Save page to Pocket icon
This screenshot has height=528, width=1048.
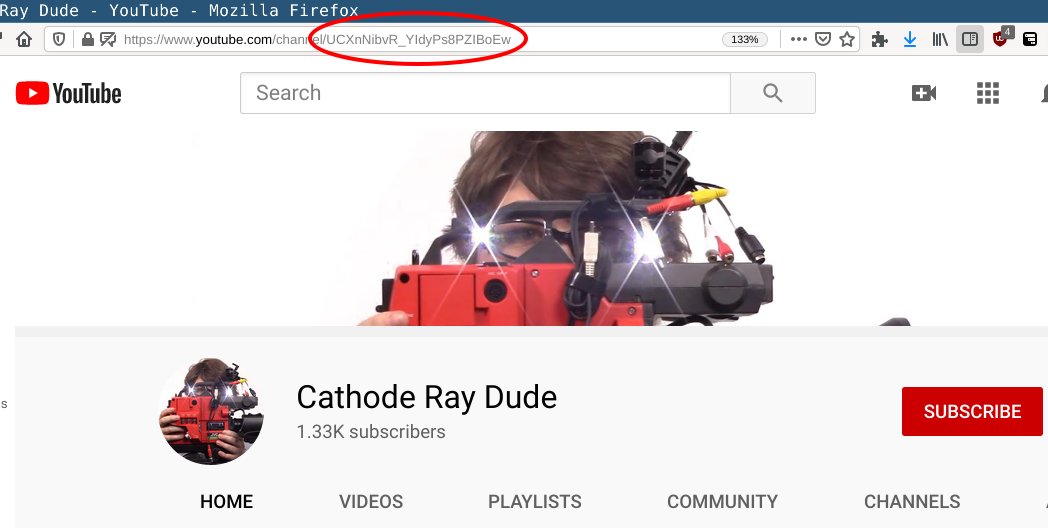[x=823, y=39]
